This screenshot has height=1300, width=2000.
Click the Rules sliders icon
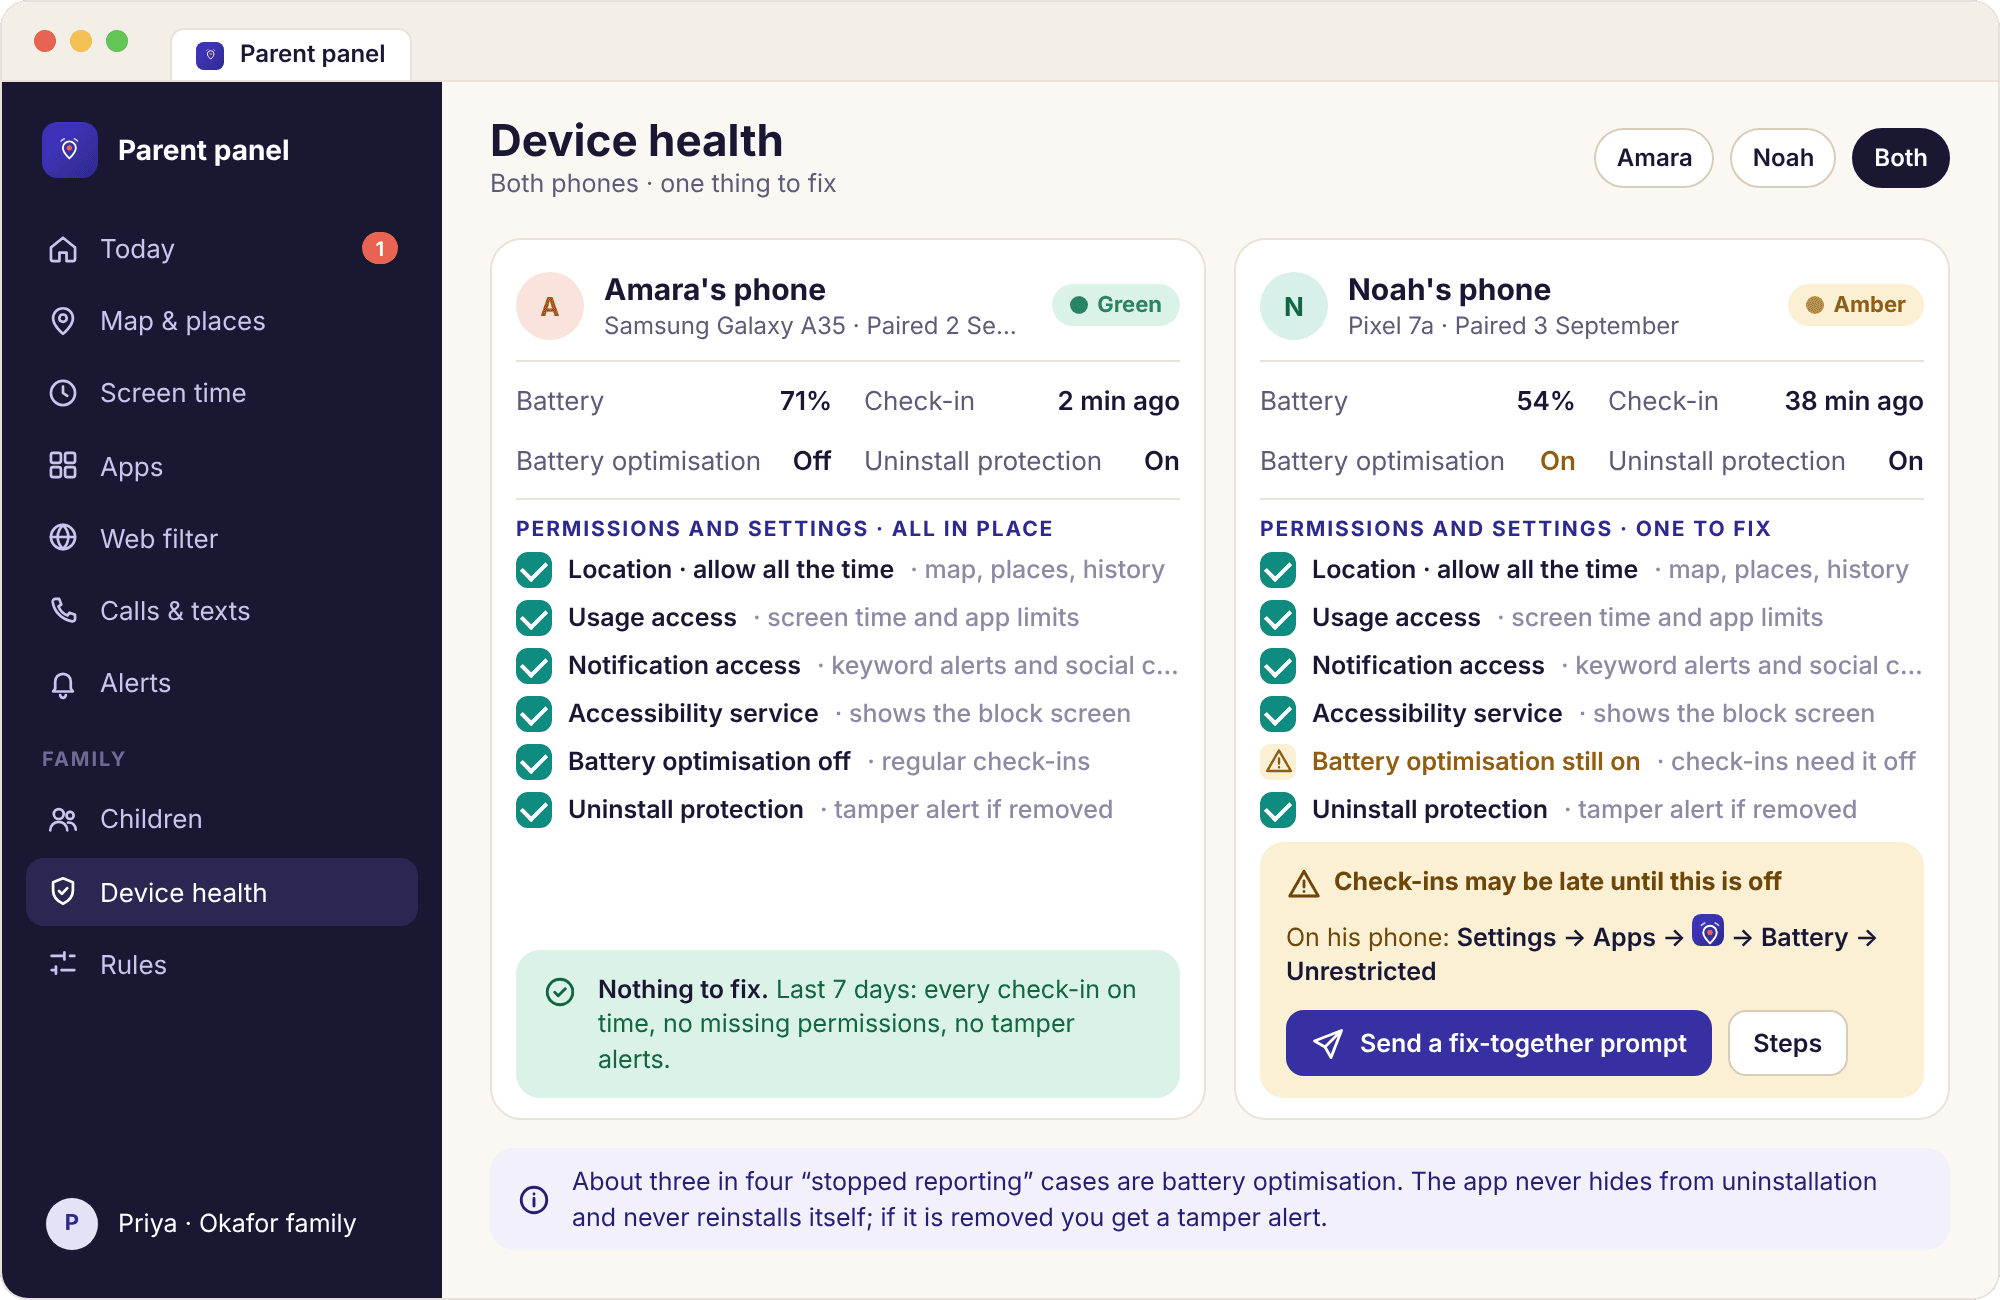[63, 964]
